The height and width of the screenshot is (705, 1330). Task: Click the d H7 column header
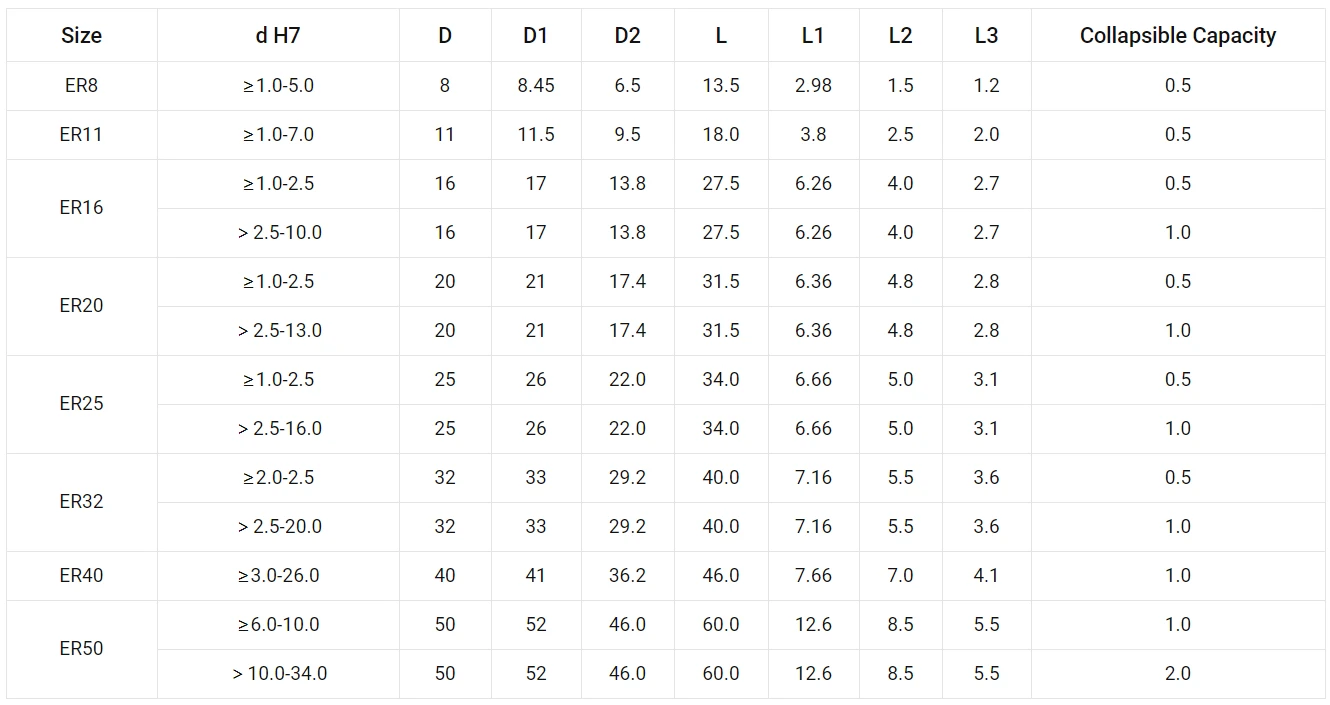coord(278,35)
